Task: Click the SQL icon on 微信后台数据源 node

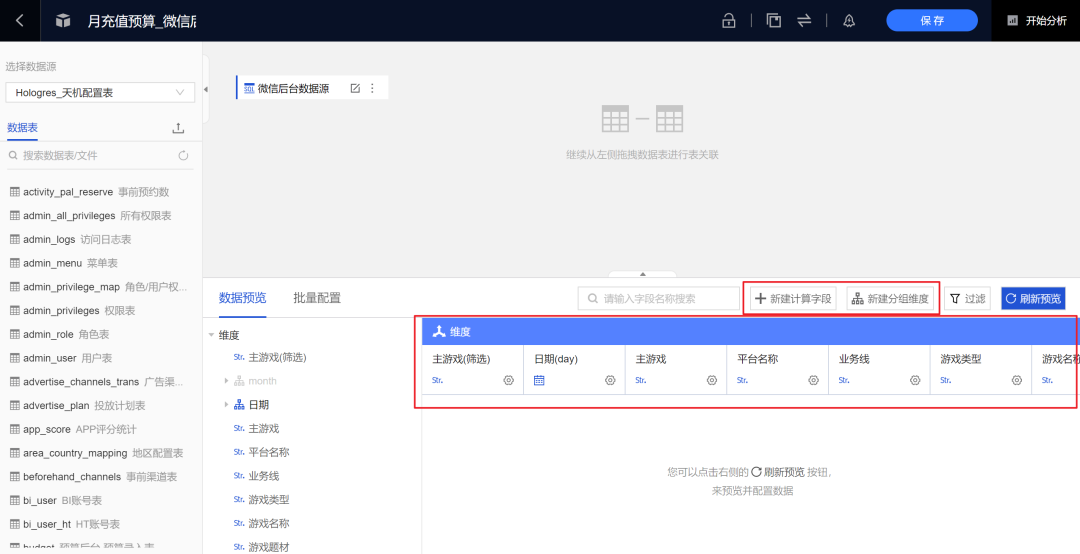Action: (249, 88)
